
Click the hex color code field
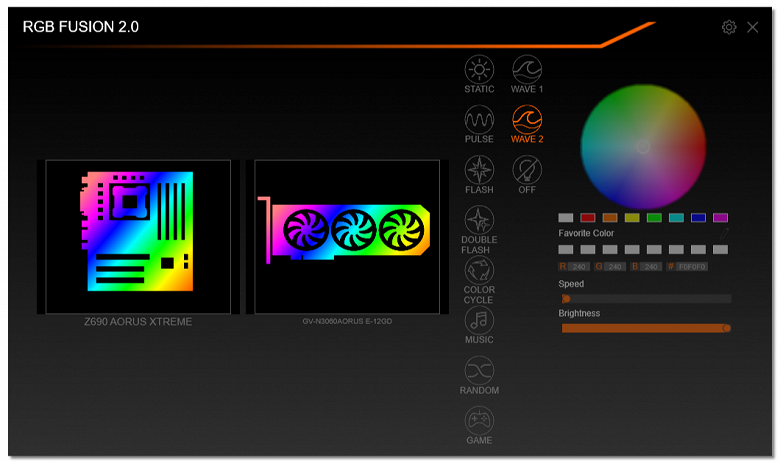pos(692,267)
